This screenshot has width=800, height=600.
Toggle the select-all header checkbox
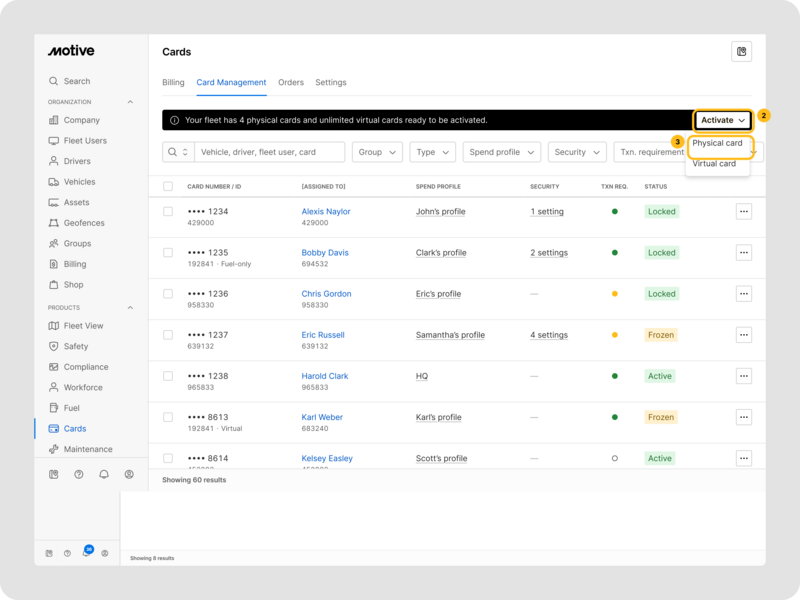[x=168, y=186]
